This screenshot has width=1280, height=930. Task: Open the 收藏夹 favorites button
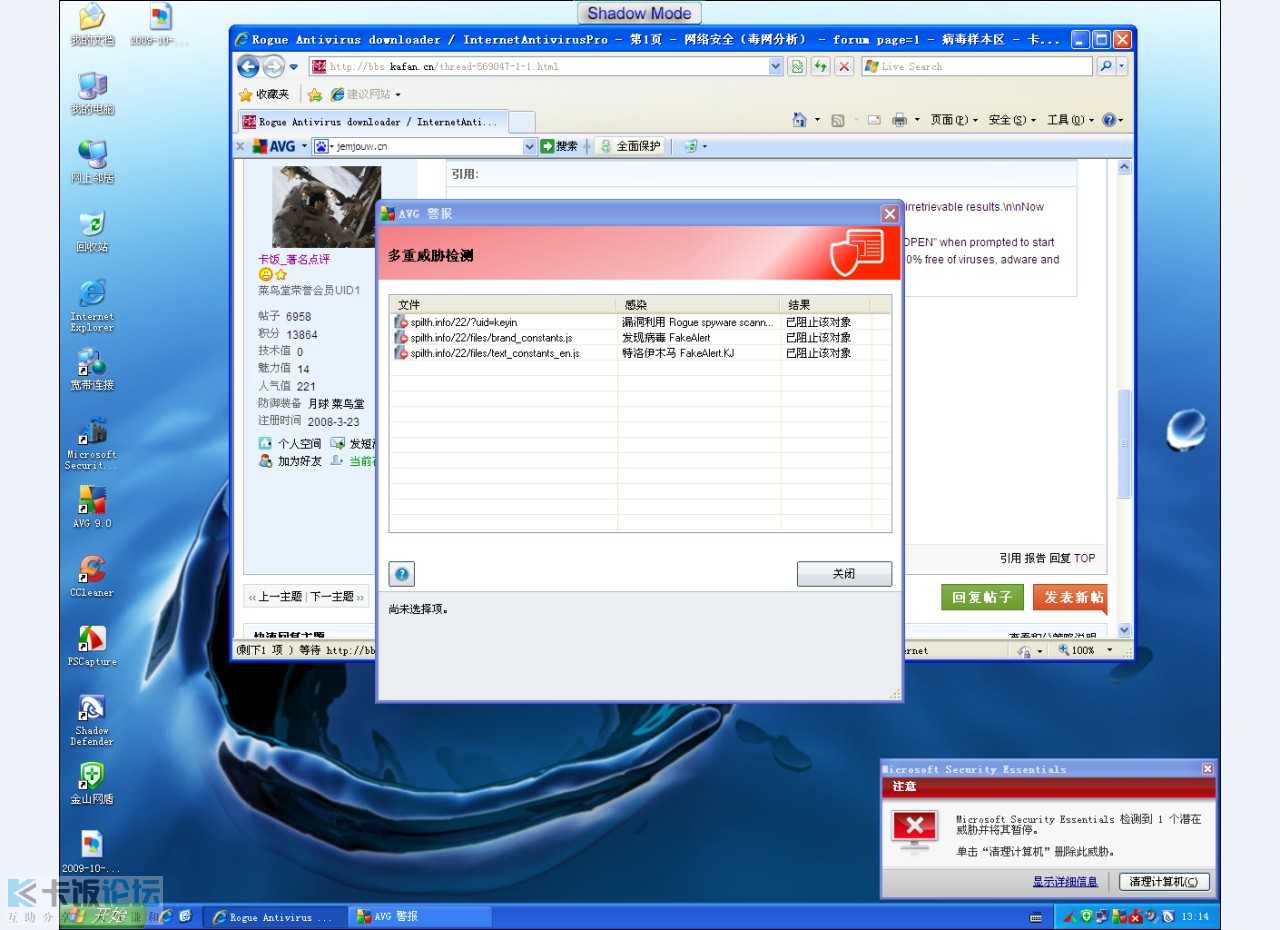(264, 94)
